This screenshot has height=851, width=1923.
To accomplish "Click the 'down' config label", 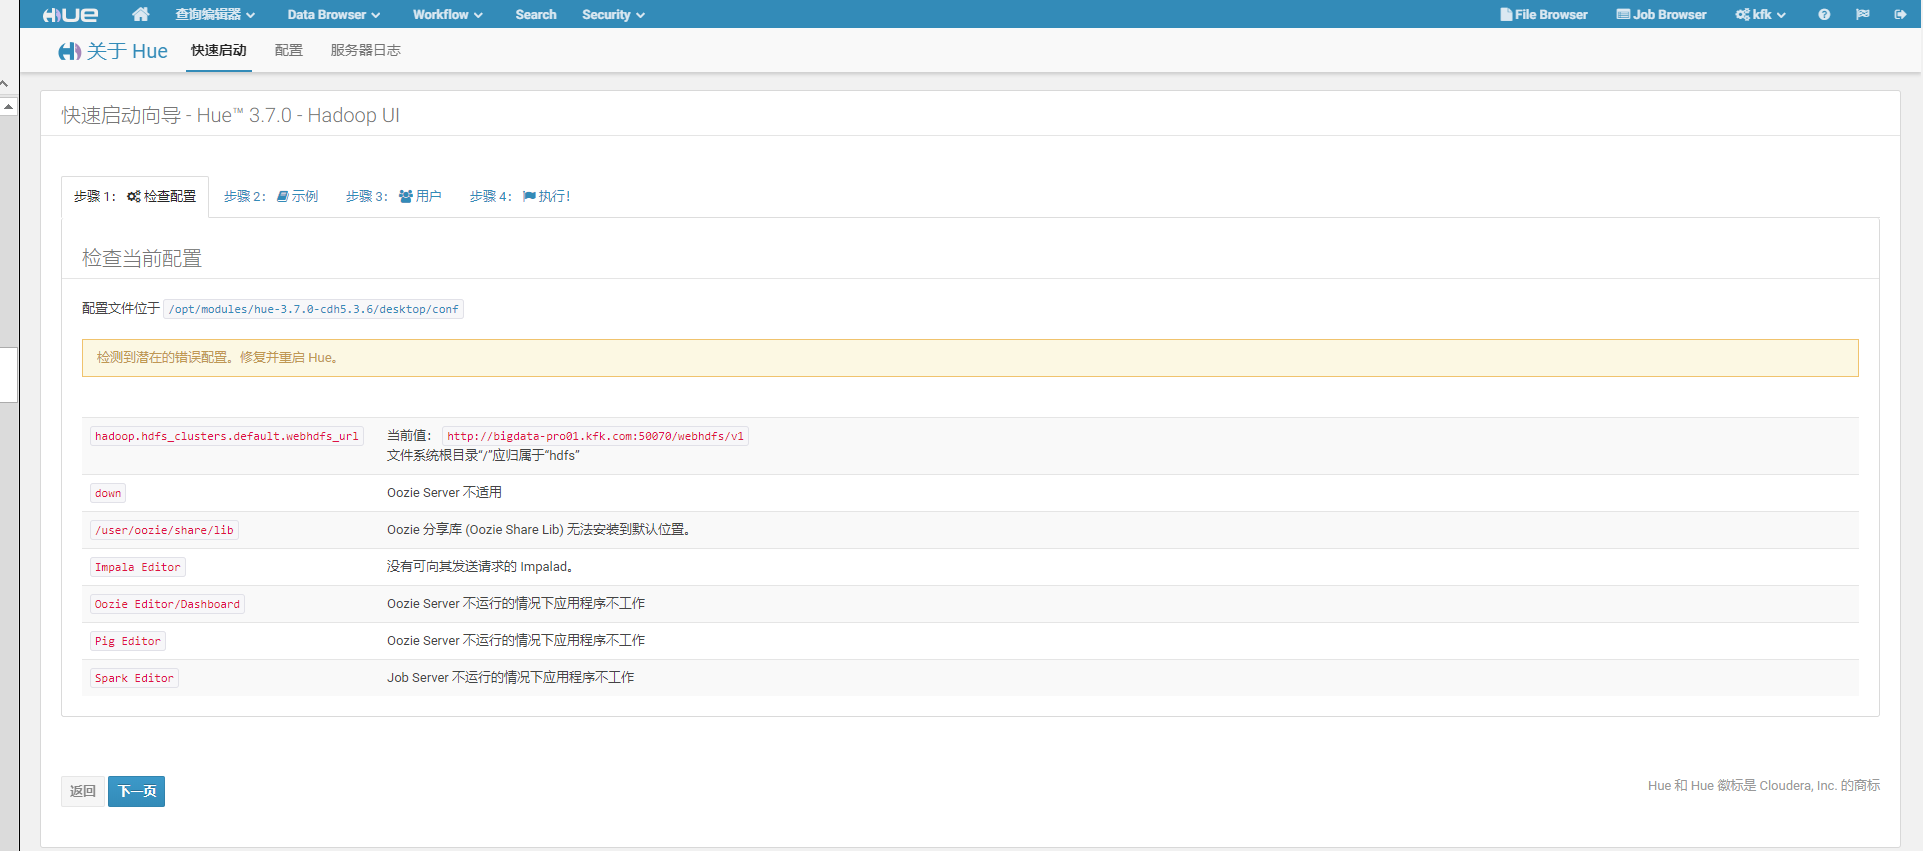I will 108,493.
